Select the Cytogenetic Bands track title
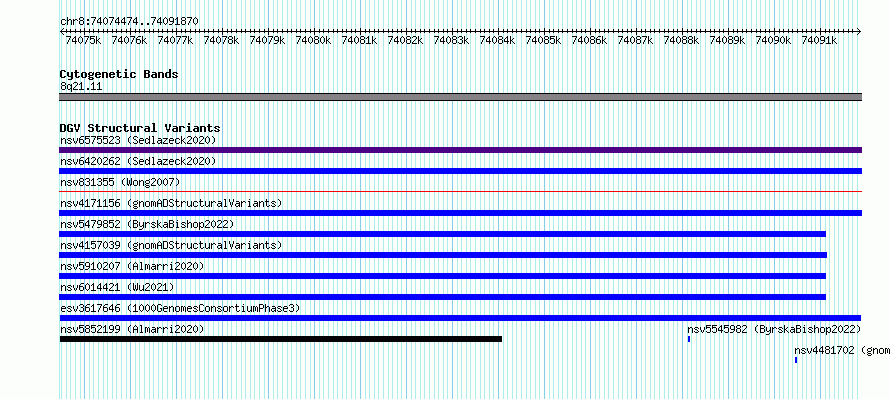Image resolution: width=890 pixels, height=399 pixels. pyautogui.click(x=119, y=74)
